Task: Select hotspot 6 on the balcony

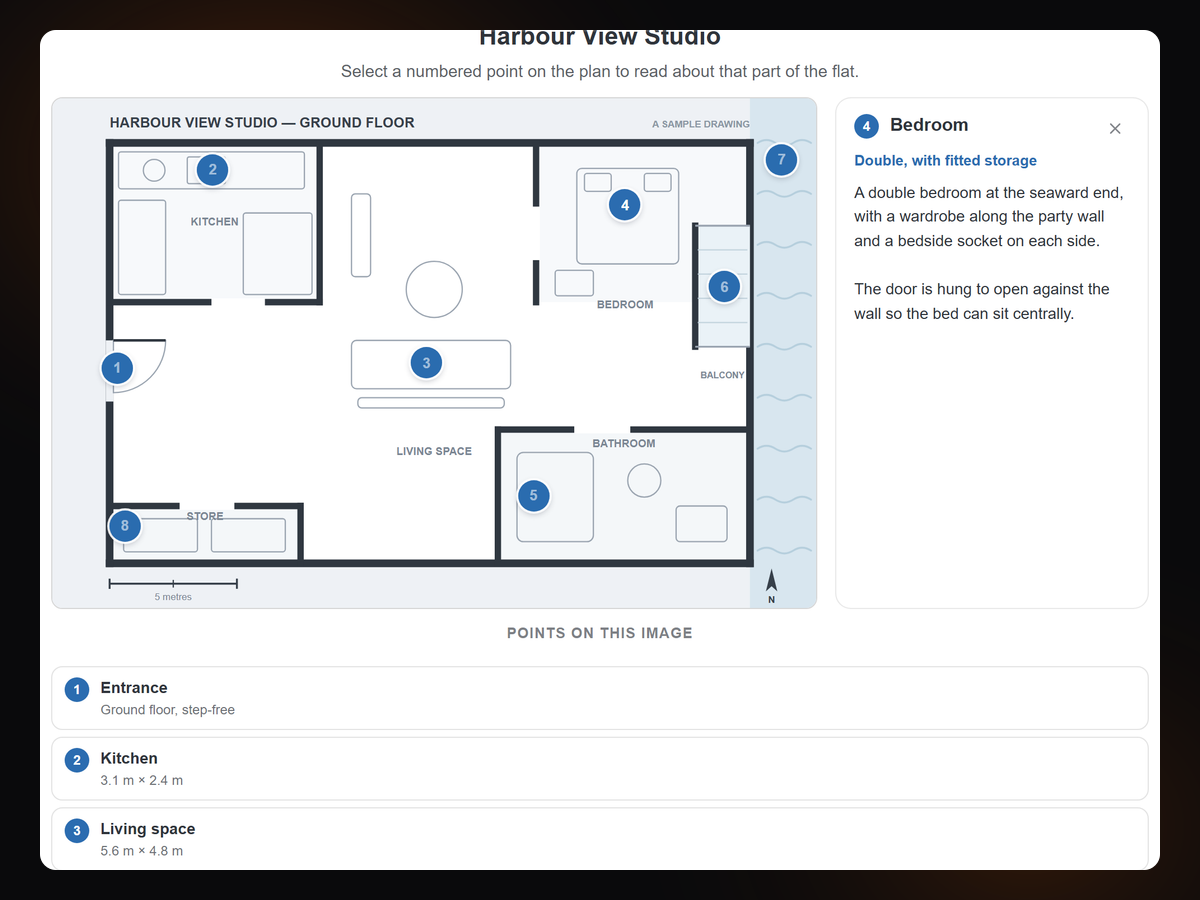Action: coord(724,287)
